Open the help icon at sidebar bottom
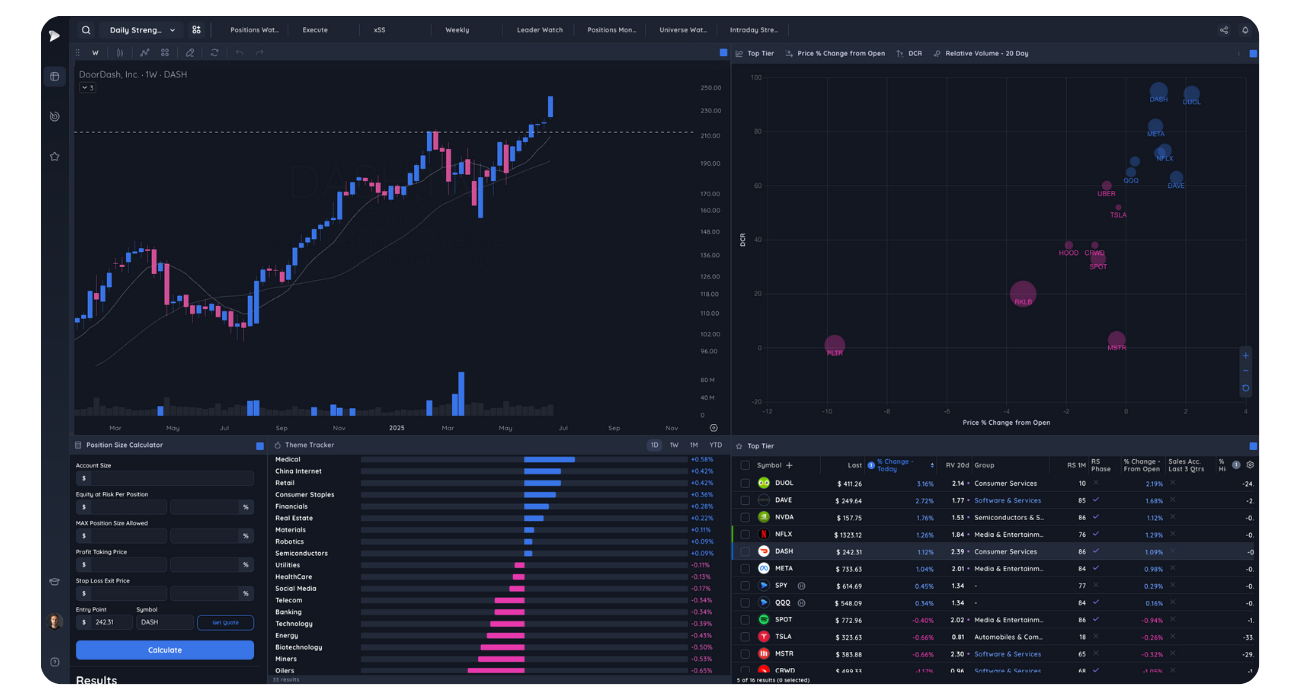 click(54, 662)
